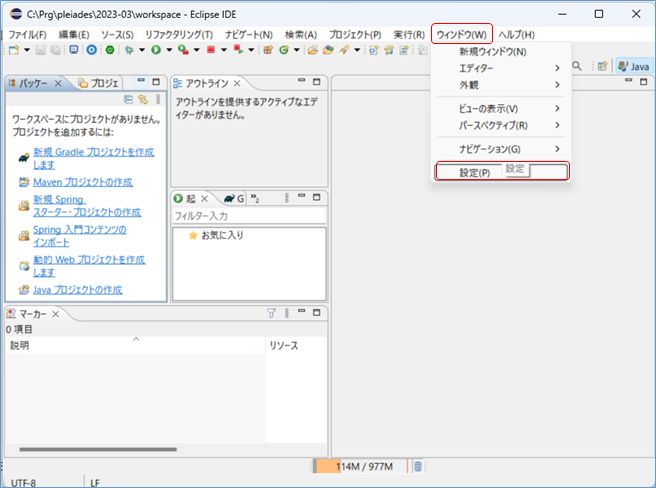
Task: Click the green Run play icon
Action: click(x=156, y=50)
